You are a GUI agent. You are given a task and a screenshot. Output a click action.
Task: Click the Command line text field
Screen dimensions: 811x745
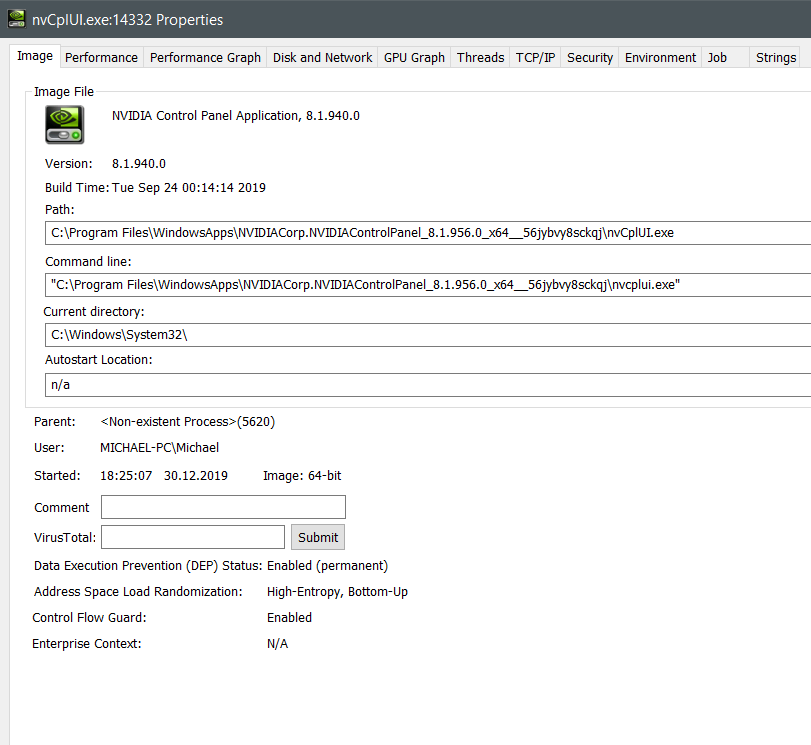(x=428, y=285)
